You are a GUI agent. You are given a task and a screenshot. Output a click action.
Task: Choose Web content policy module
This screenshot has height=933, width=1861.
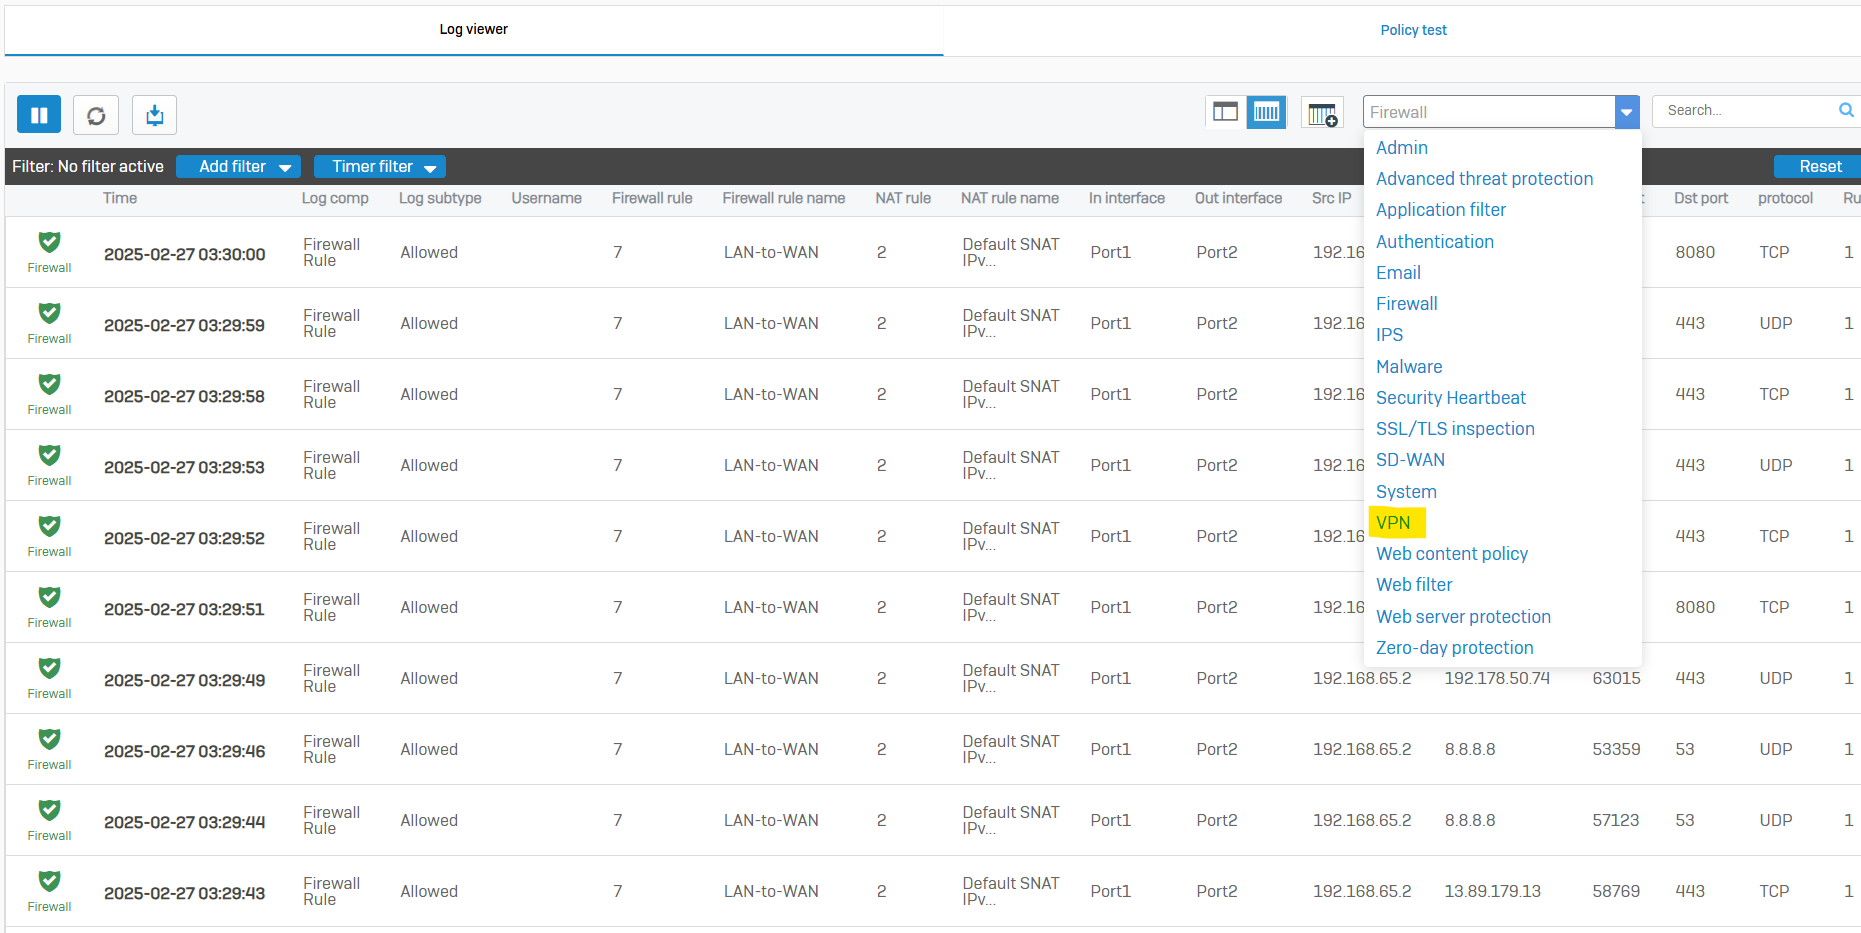click(1451, 554)
